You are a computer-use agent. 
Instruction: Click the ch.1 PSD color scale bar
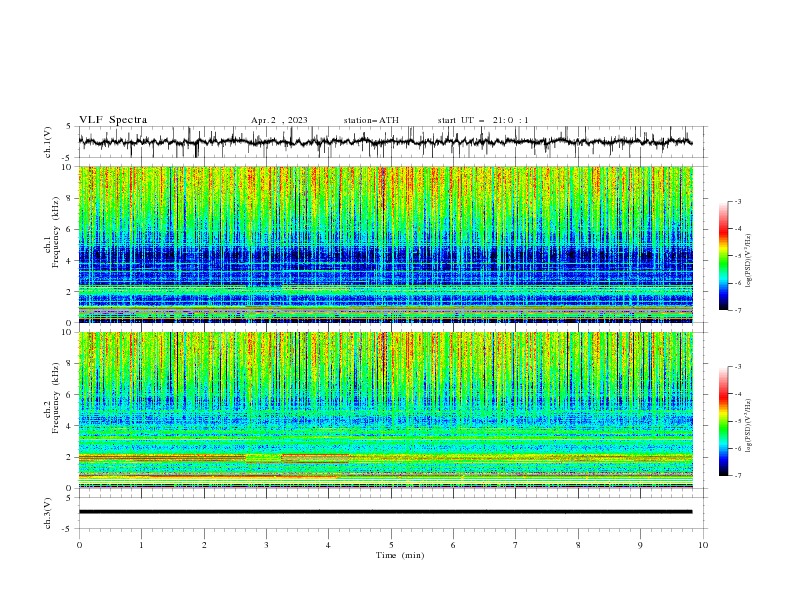pos(723,256)
